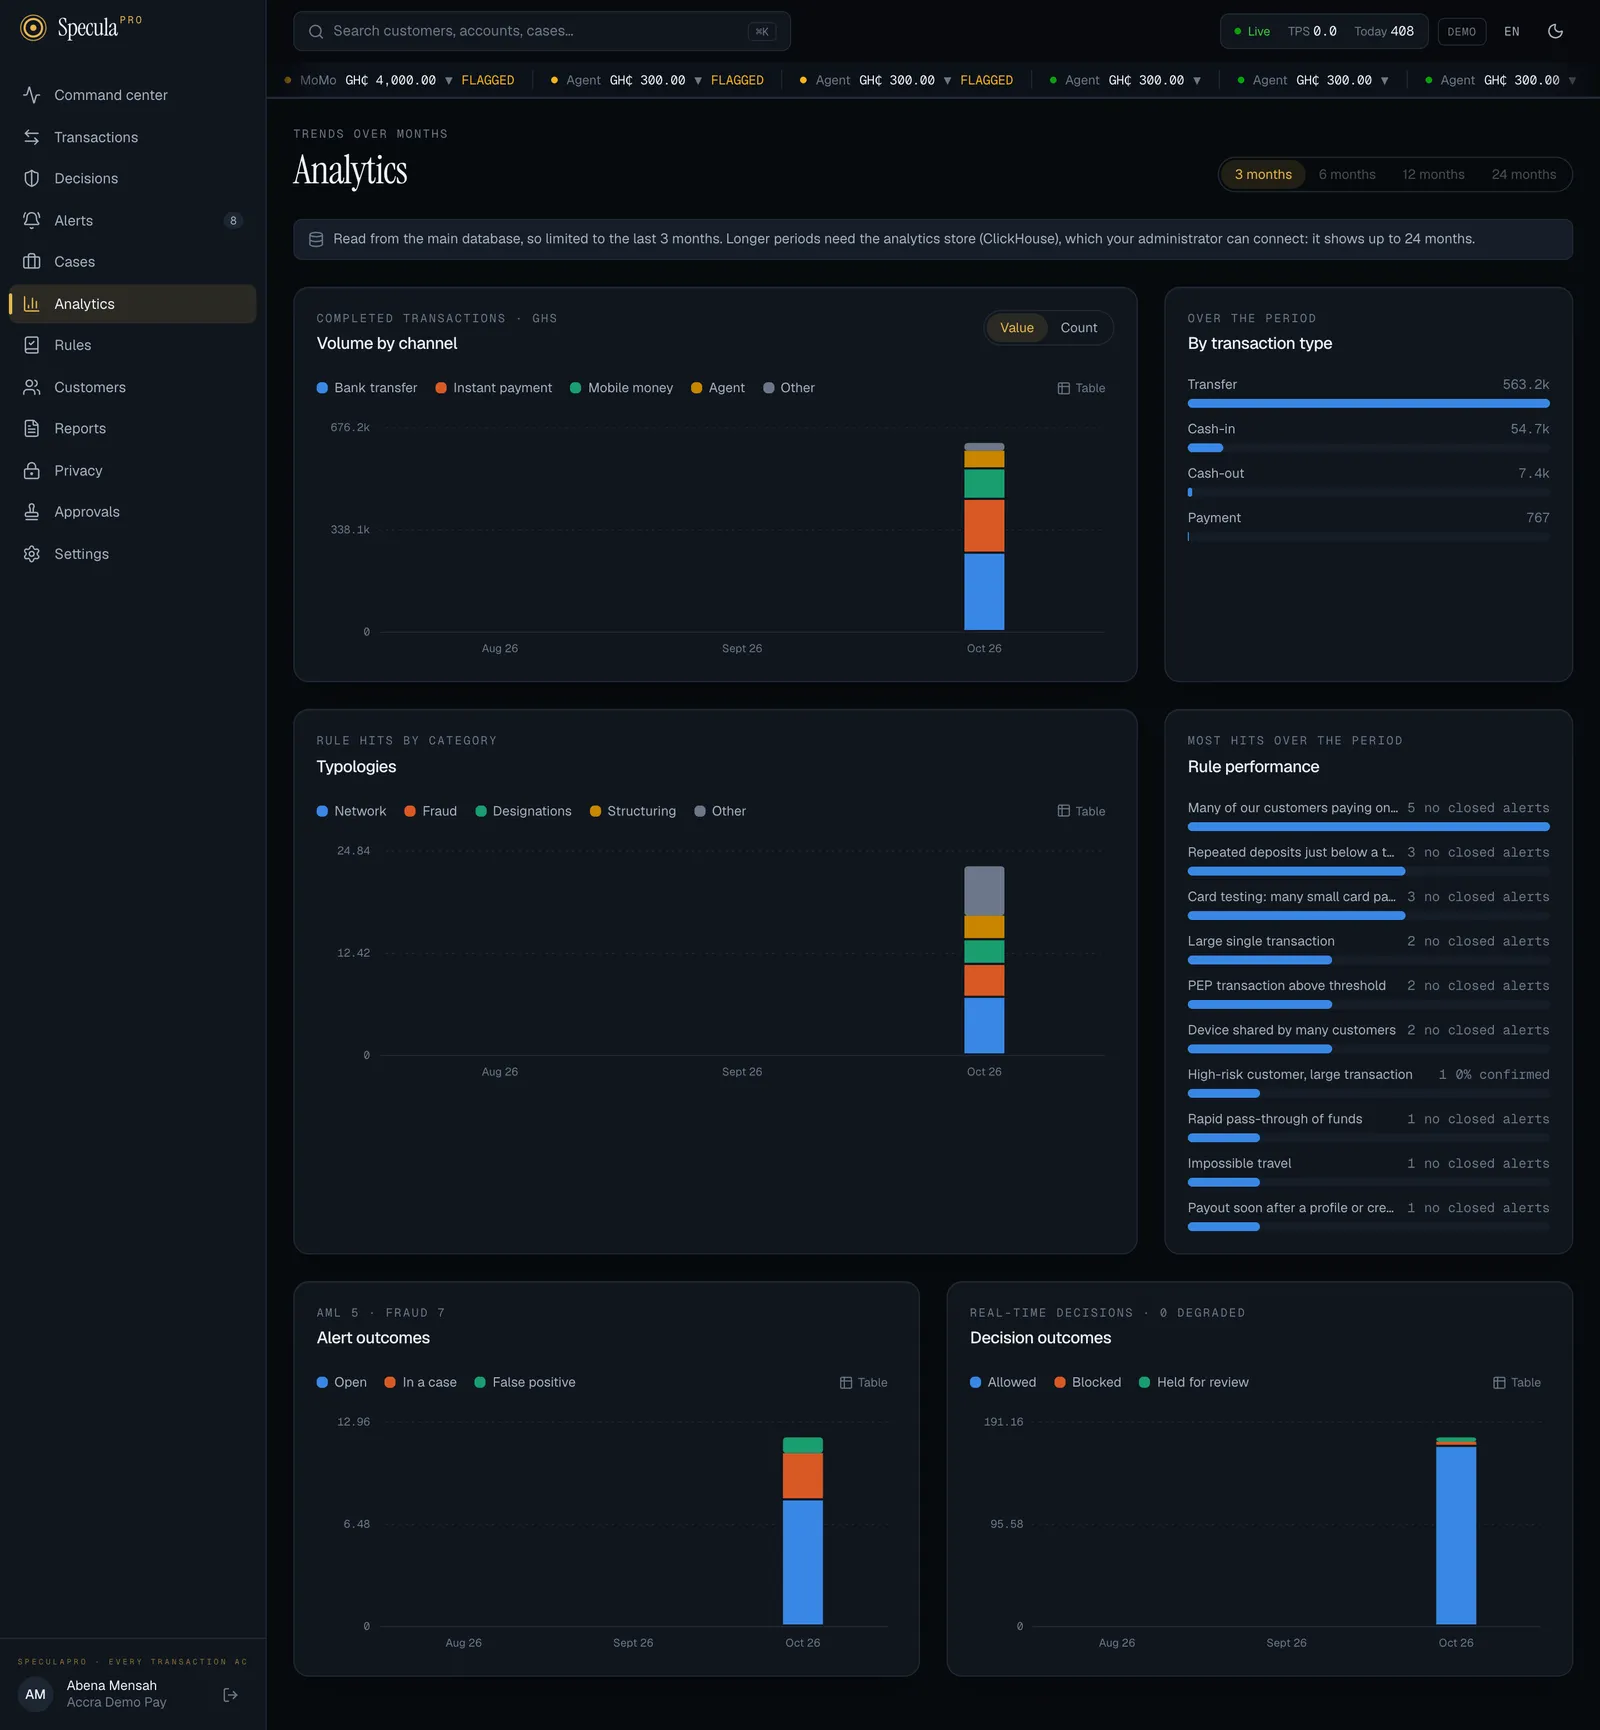Open Command center from sidebar icon

(32, 95)
